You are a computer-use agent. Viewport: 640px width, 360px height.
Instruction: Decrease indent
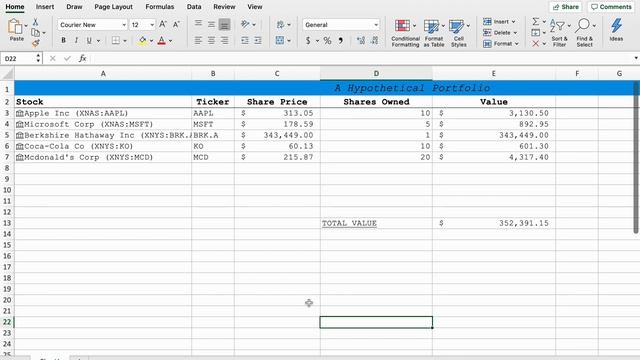click(x=244, y=40)
